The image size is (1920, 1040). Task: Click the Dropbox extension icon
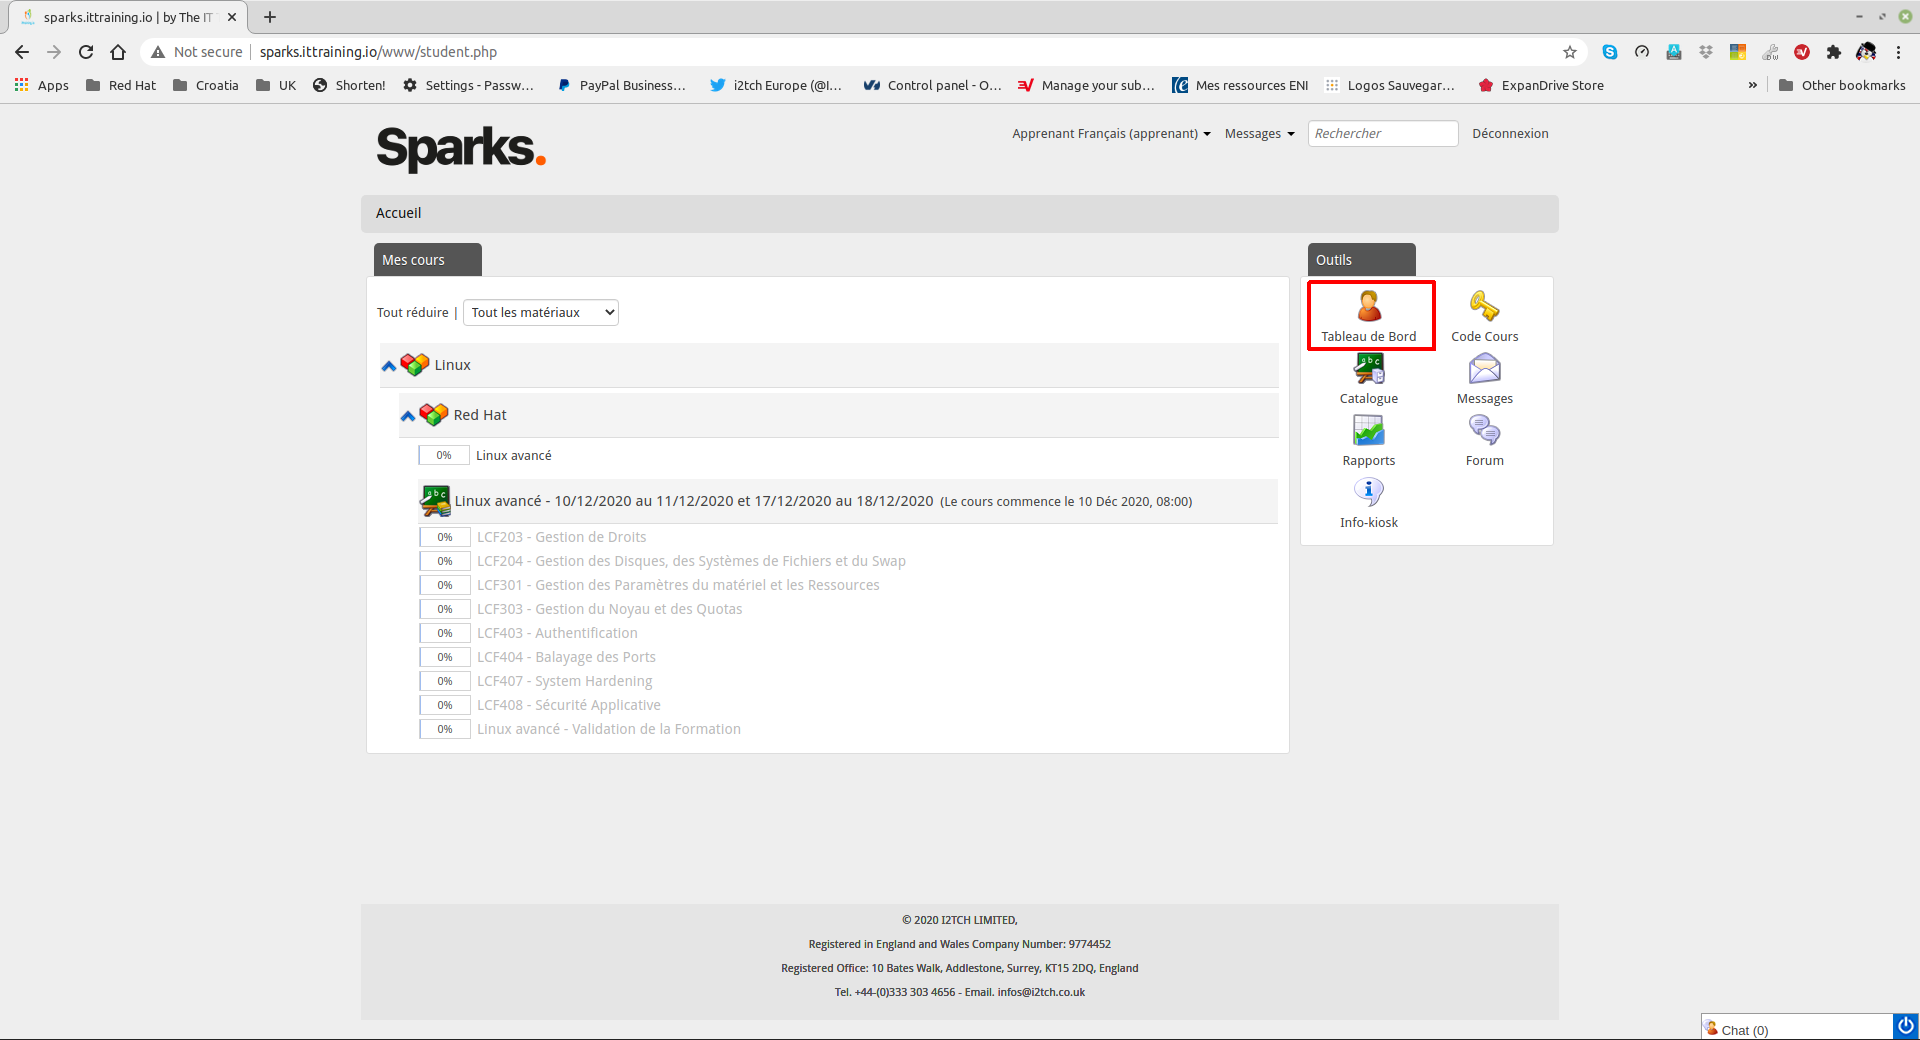pyautogui.click(x=1706, y=52)
